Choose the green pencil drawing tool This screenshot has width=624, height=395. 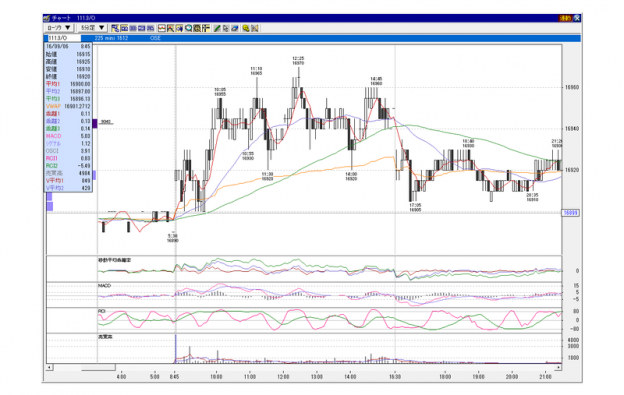pyautogui.click(x=217, y=28)
